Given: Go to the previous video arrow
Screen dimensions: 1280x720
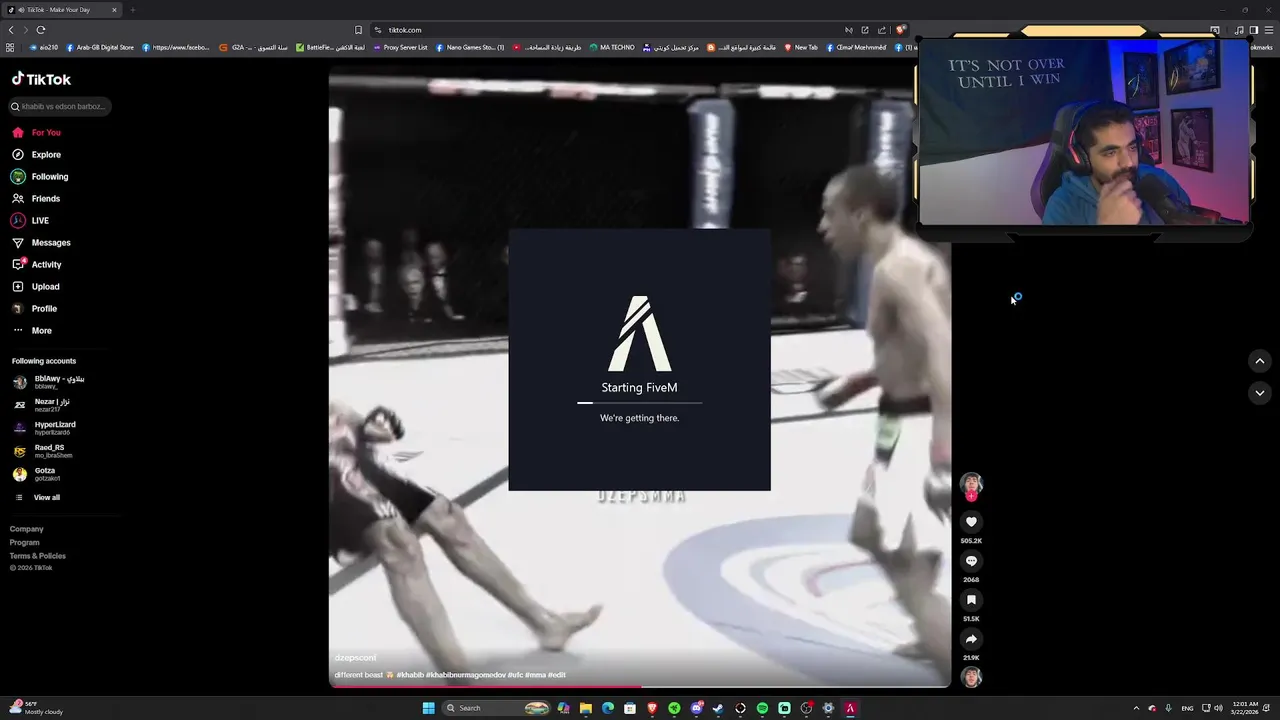Looking at the screenshot, I should click(1260, 361).
